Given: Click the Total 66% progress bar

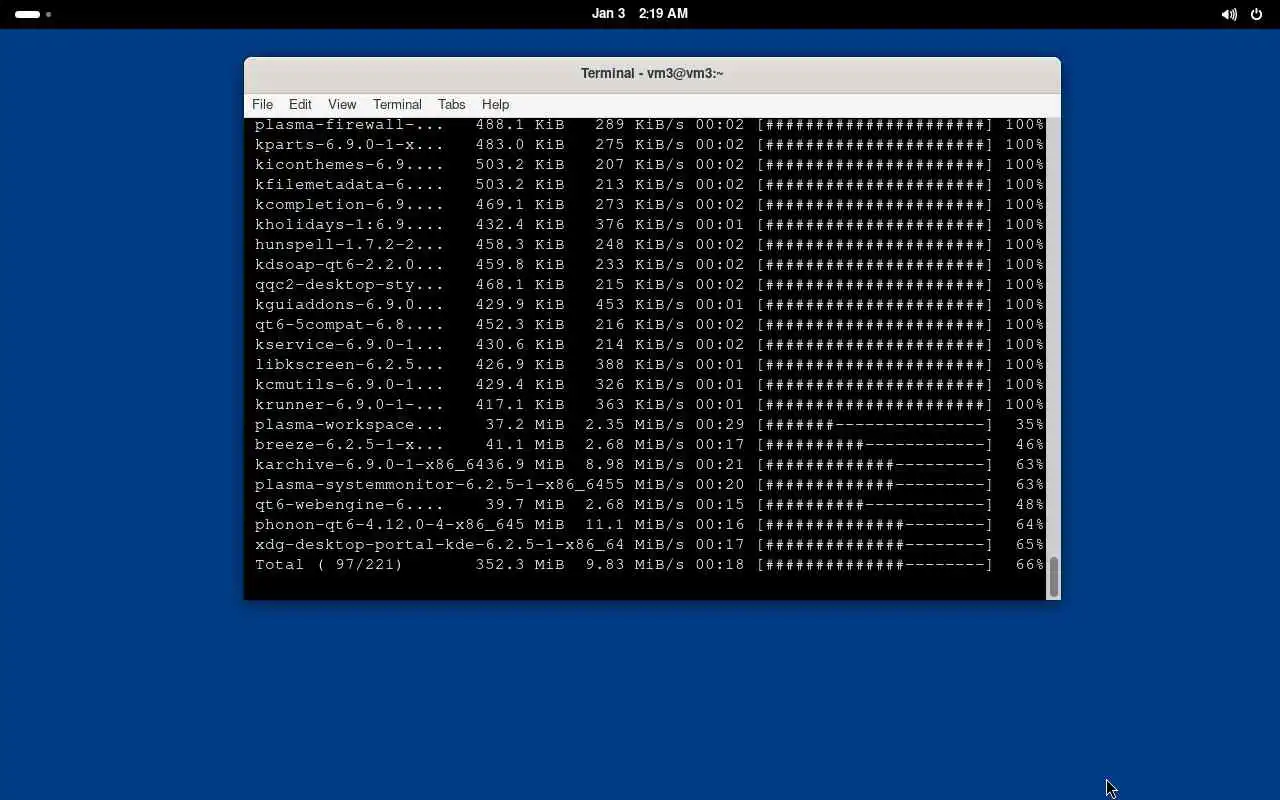Looking at the screenshot, I should [x=875, y=565].
